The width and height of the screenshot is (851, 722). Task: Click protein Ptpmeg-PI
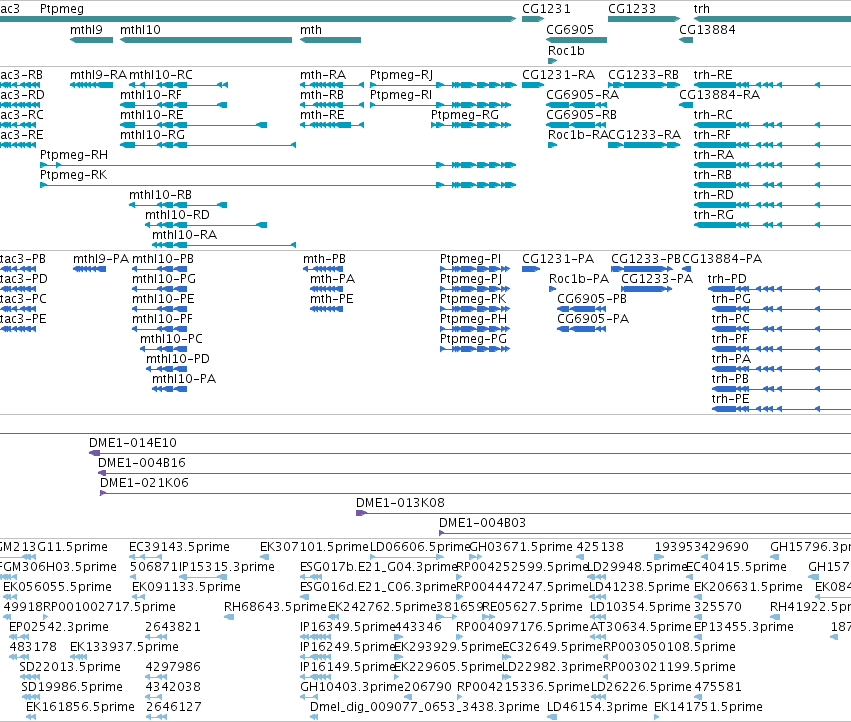click(x=475, y=269)
